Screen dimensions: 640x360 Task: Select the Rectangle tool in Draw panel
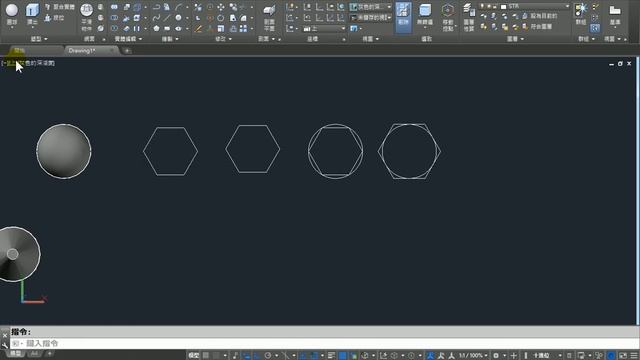pyautogui.click(x=167, y=29)
